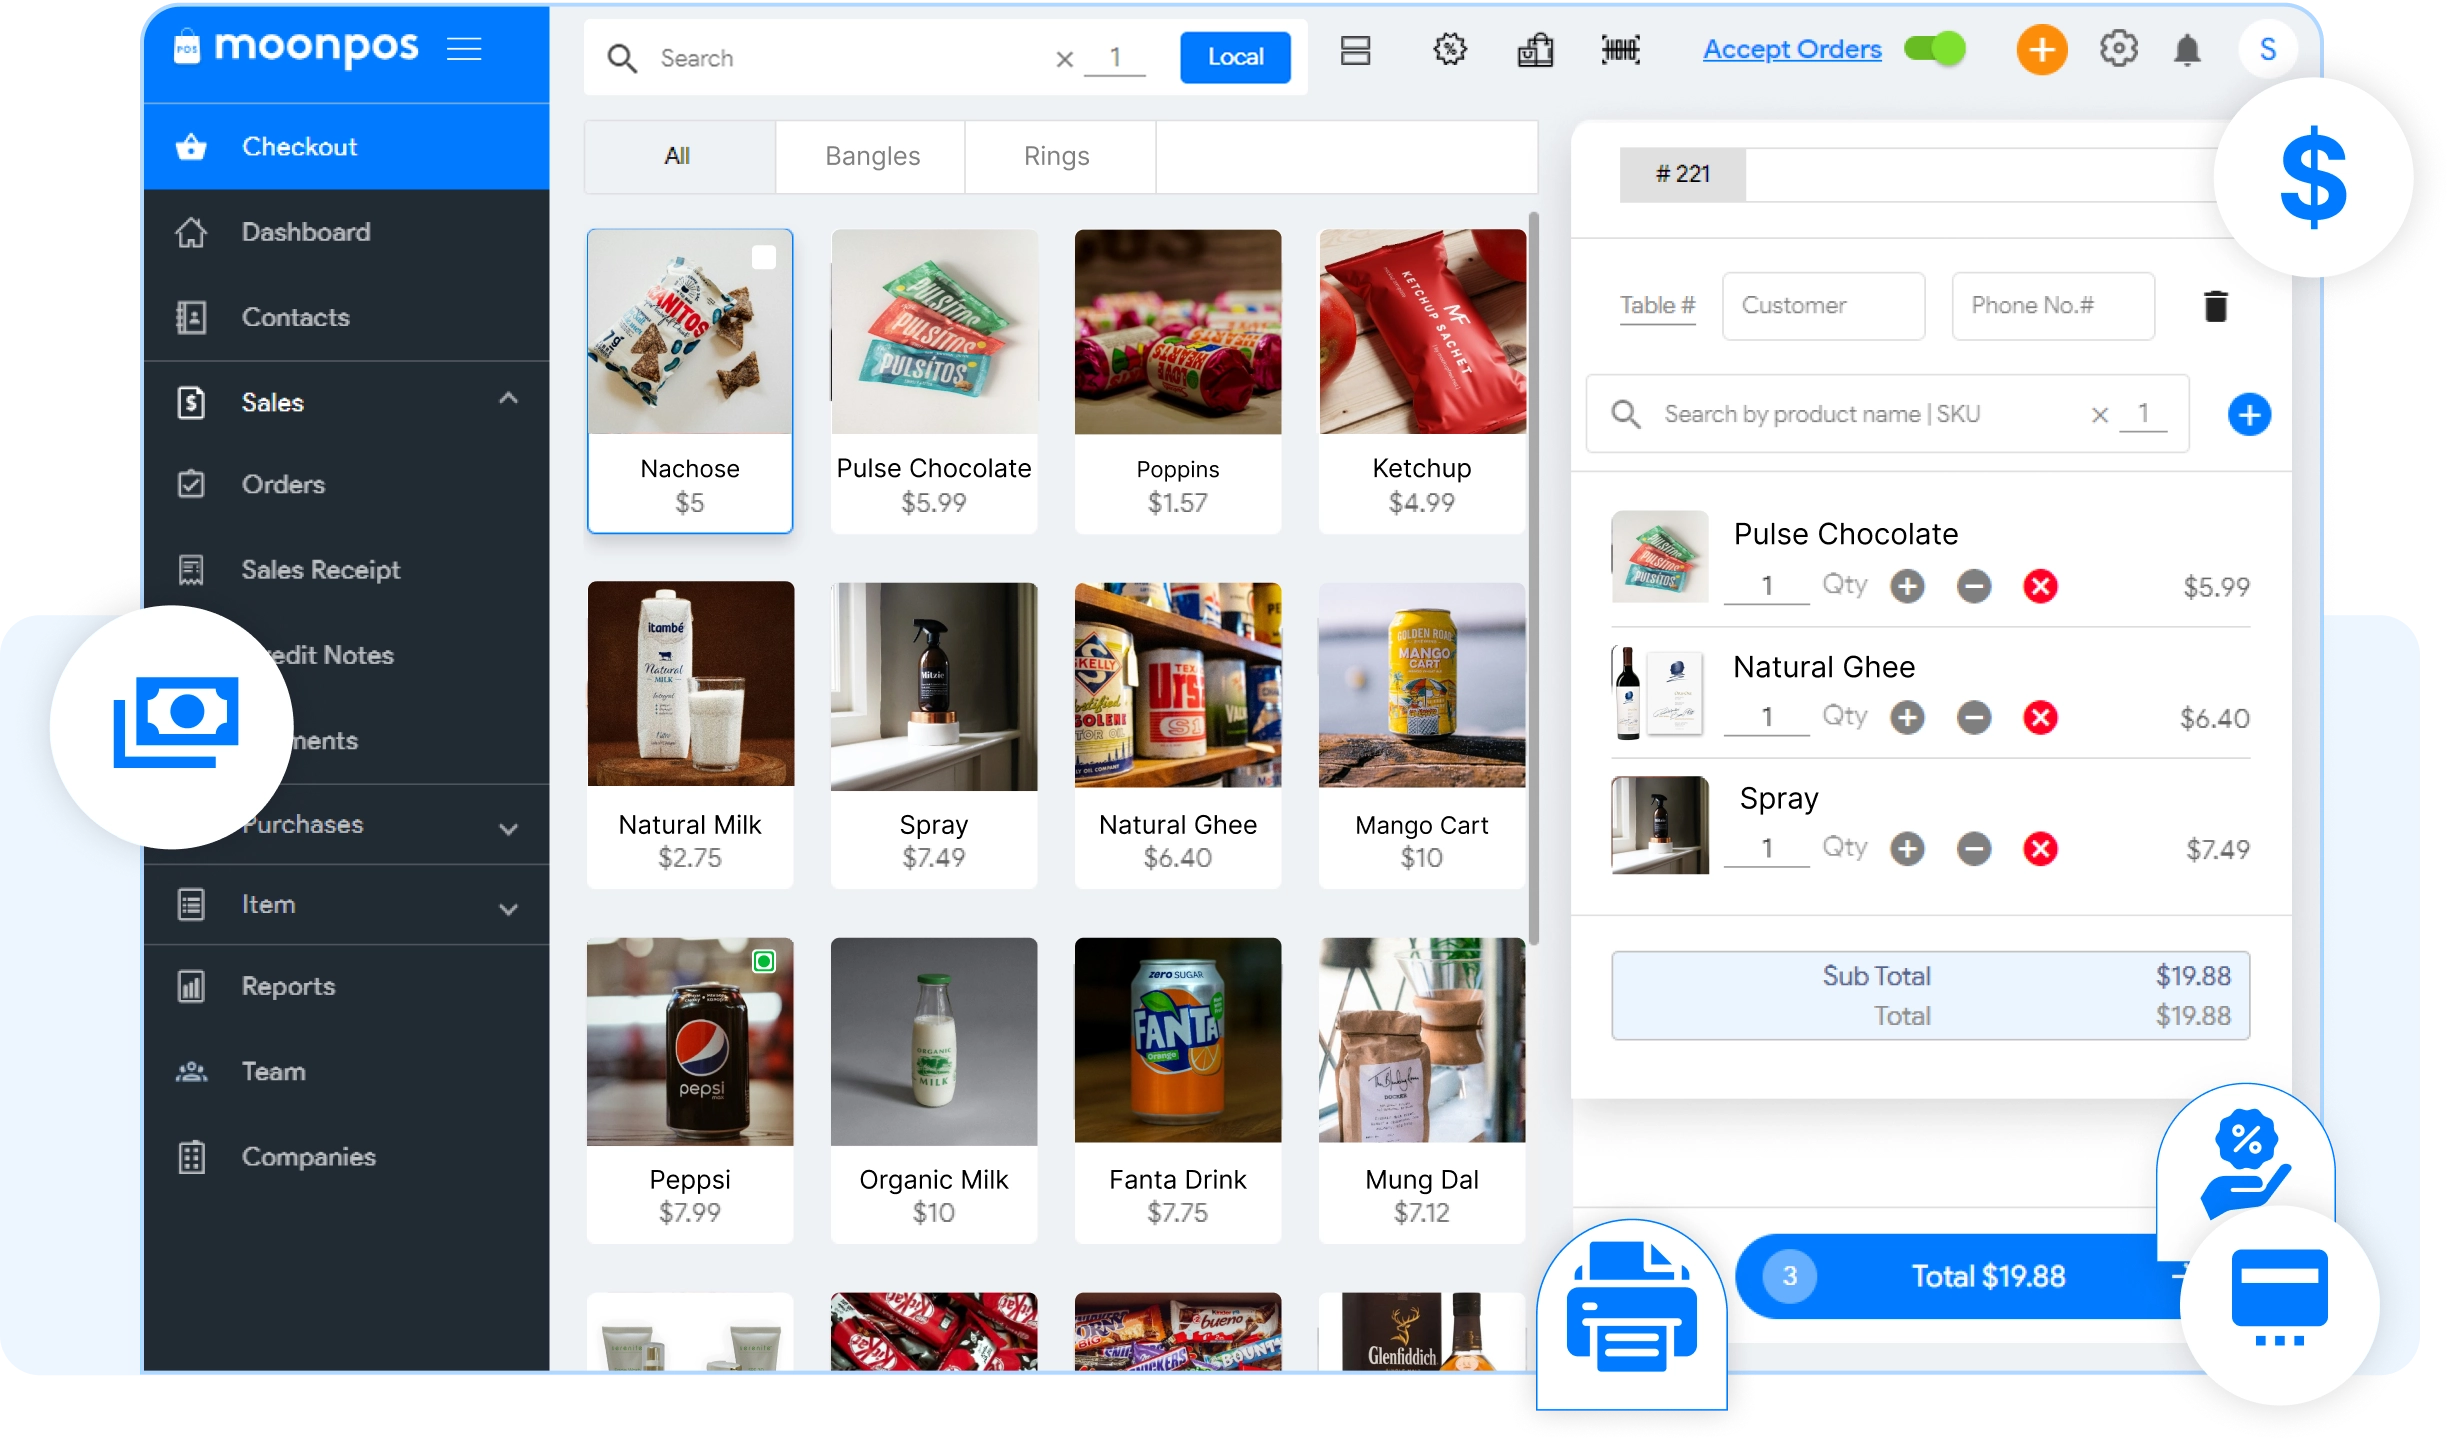
Task: Delete order using trash icon
Action: [x=2215, y=306]
